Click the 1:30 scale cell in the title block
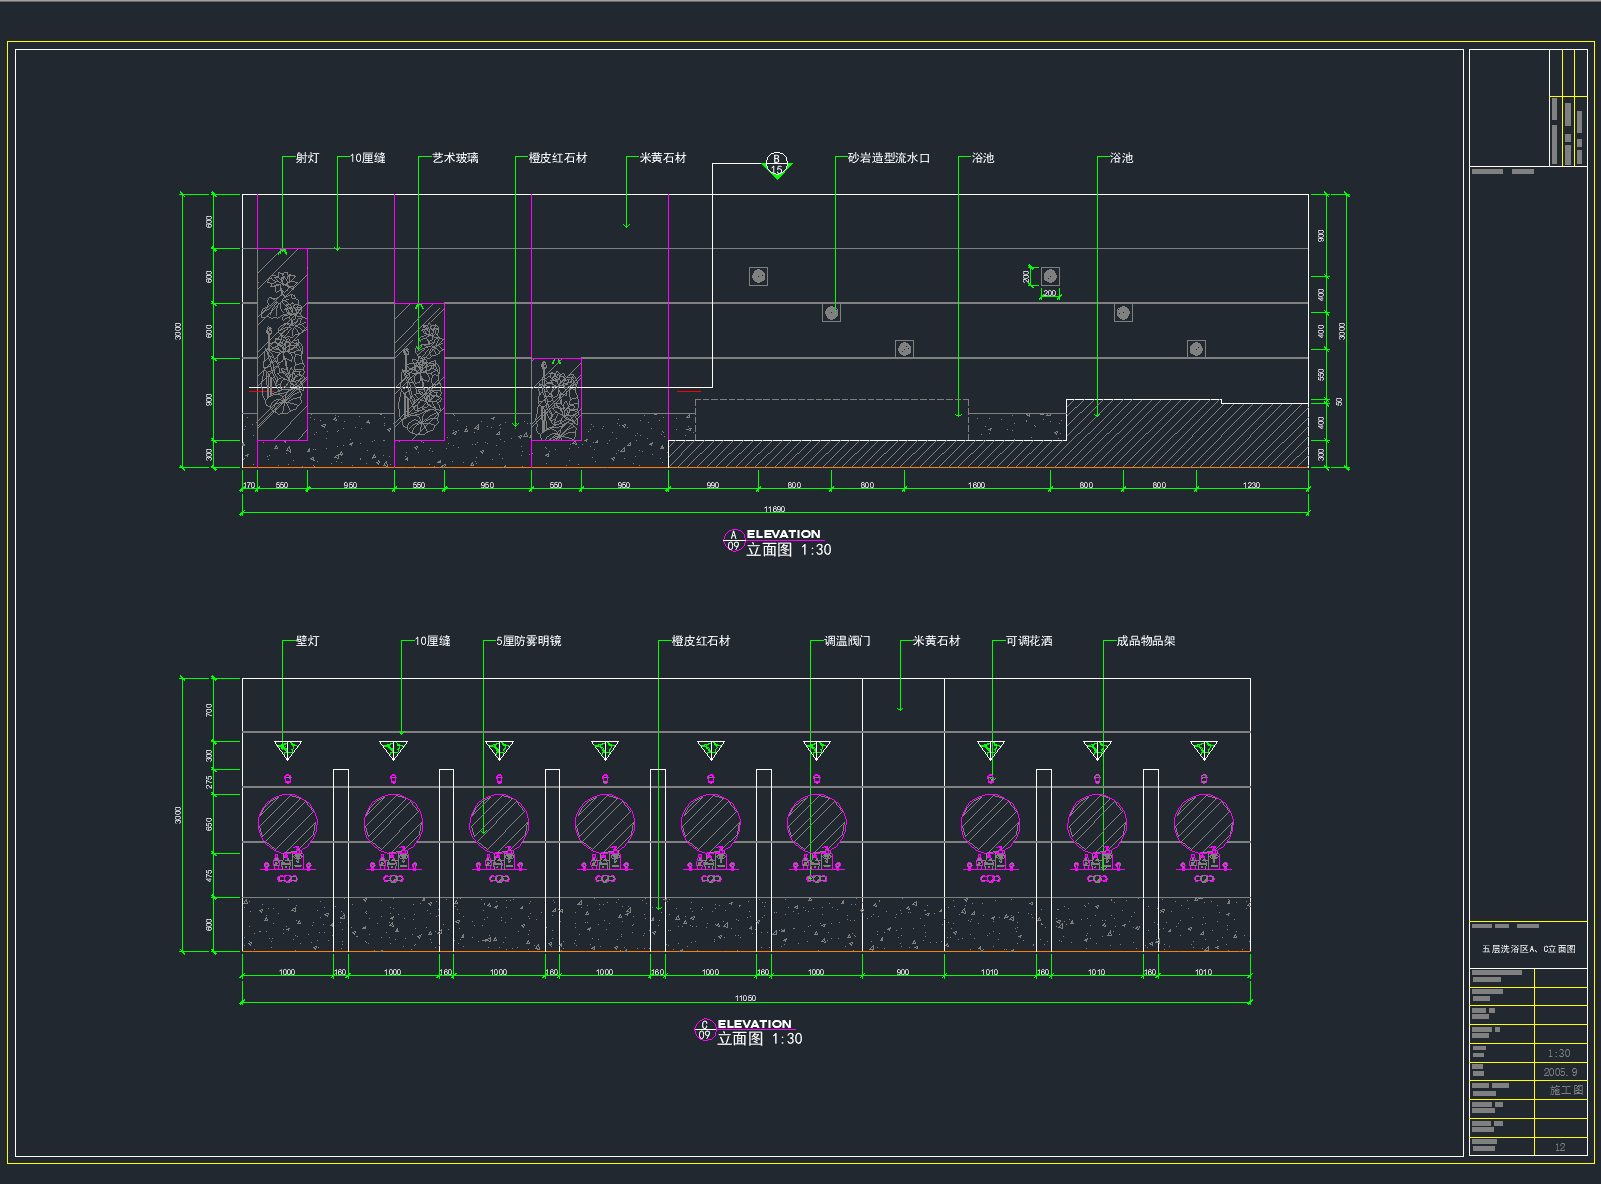 pyautogui.click(x=1559, y=1053)
